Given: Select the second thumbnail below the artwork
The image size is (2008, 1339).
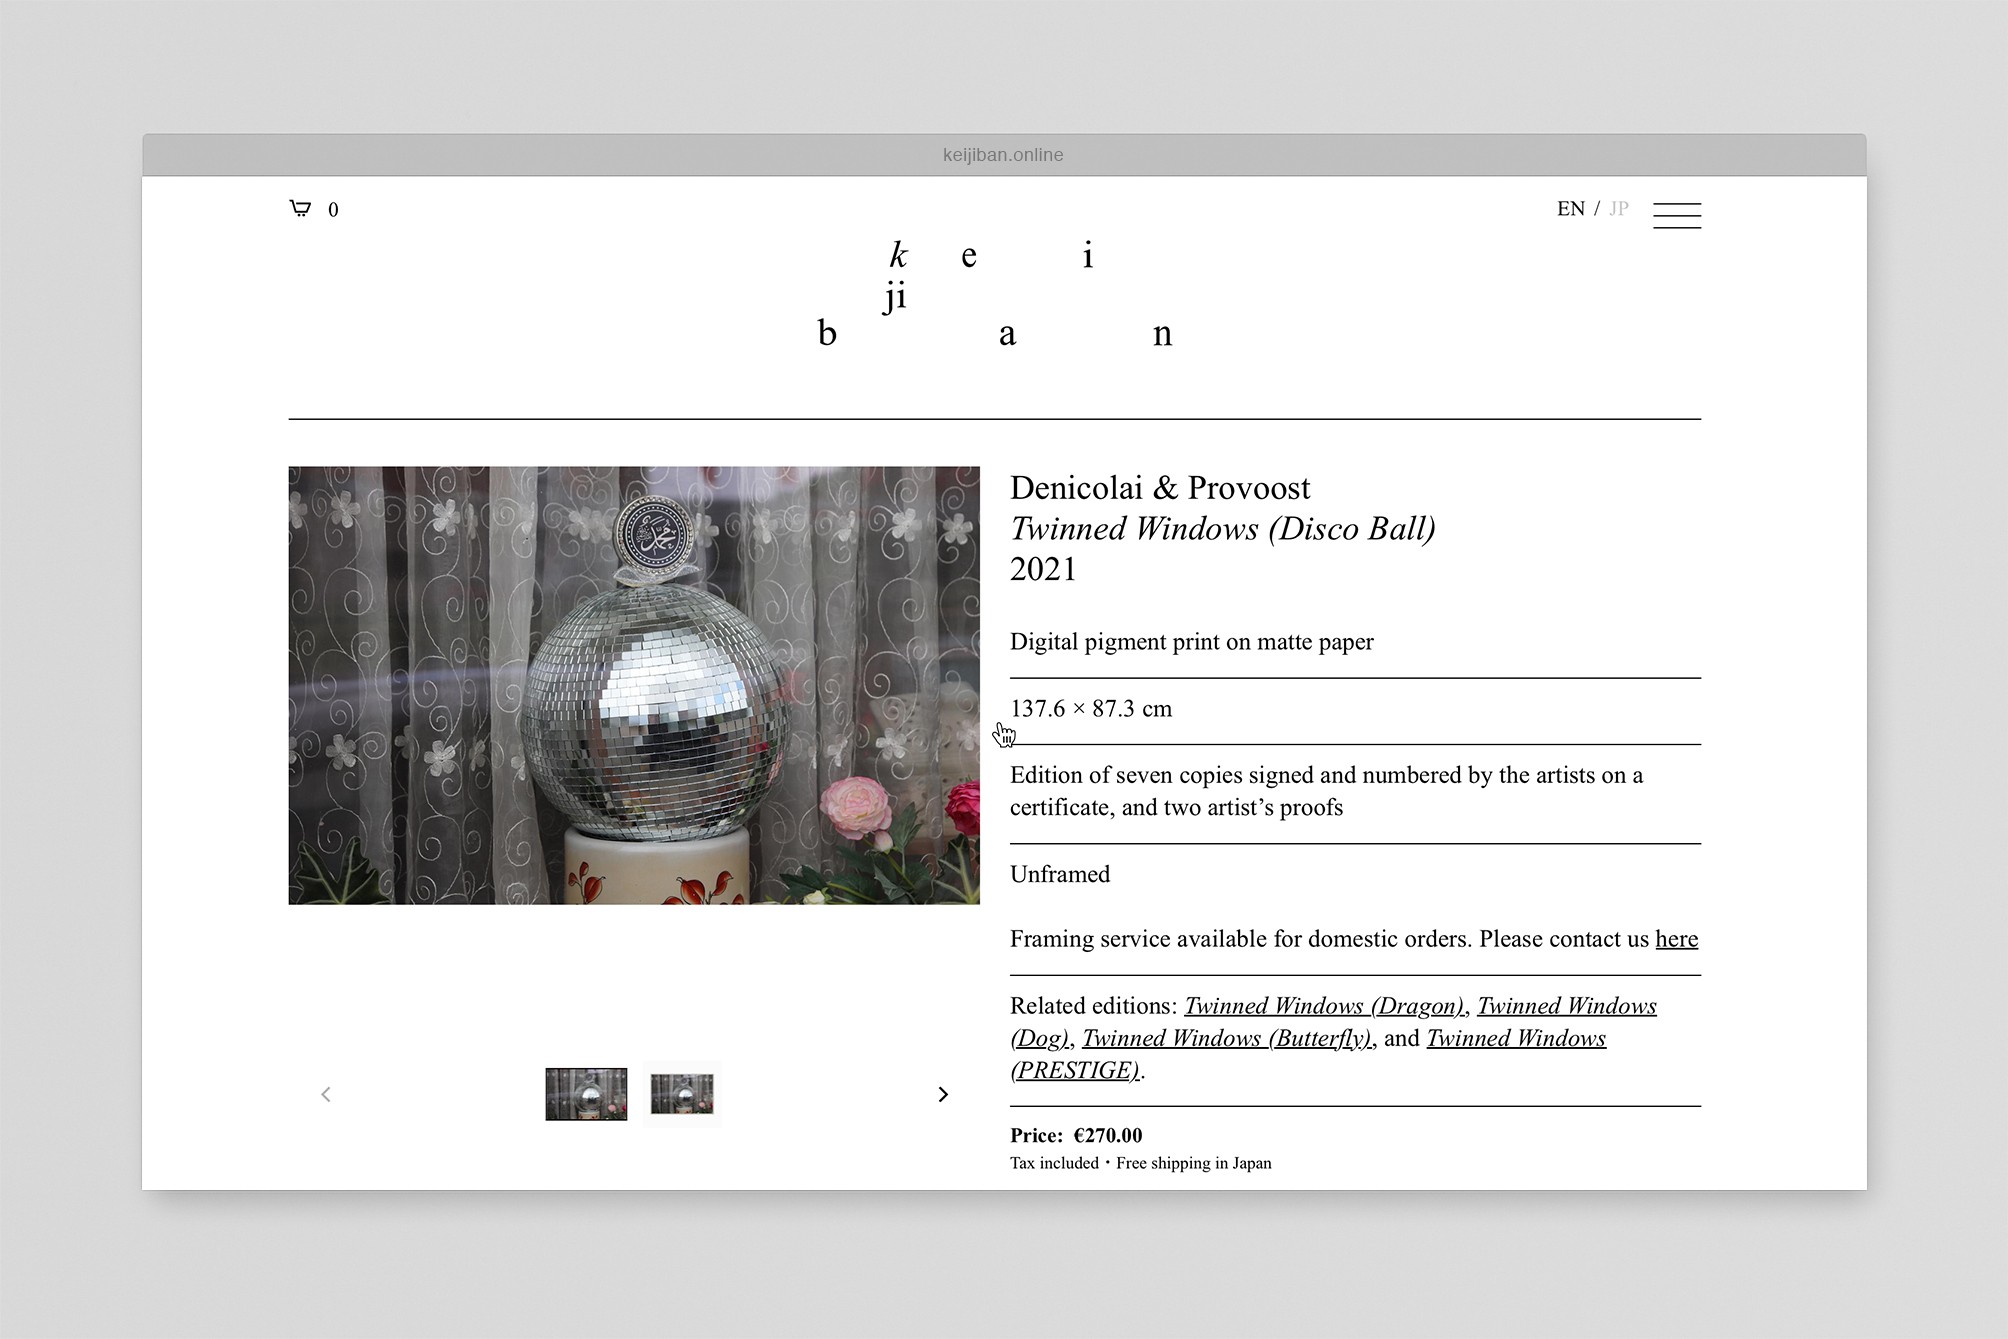Looking at the screenshot, I should pos(684,1094).
